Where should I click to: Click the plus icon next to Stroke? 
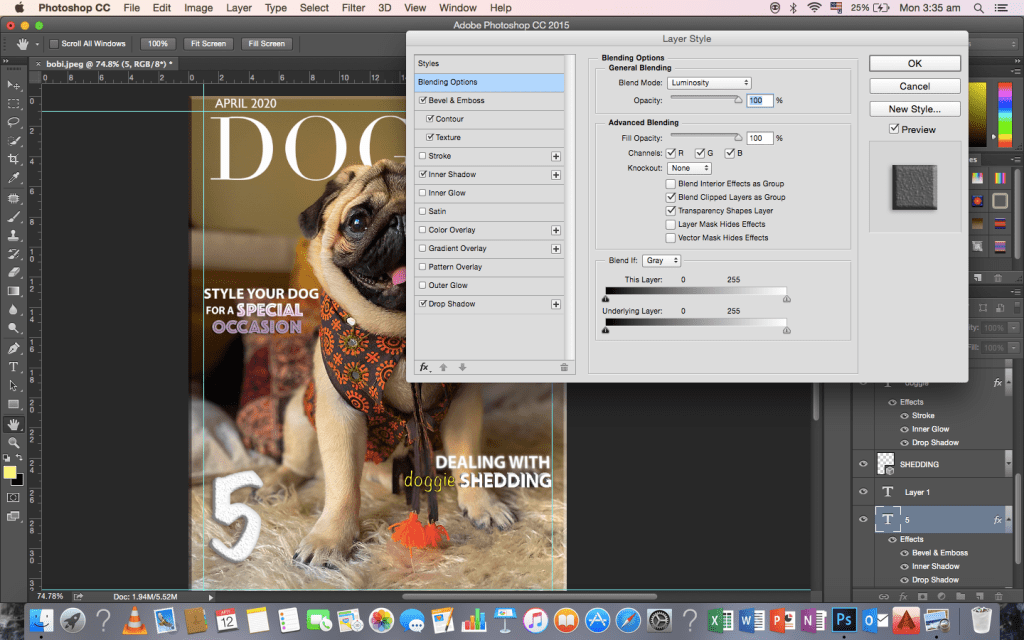pos(556,156)
